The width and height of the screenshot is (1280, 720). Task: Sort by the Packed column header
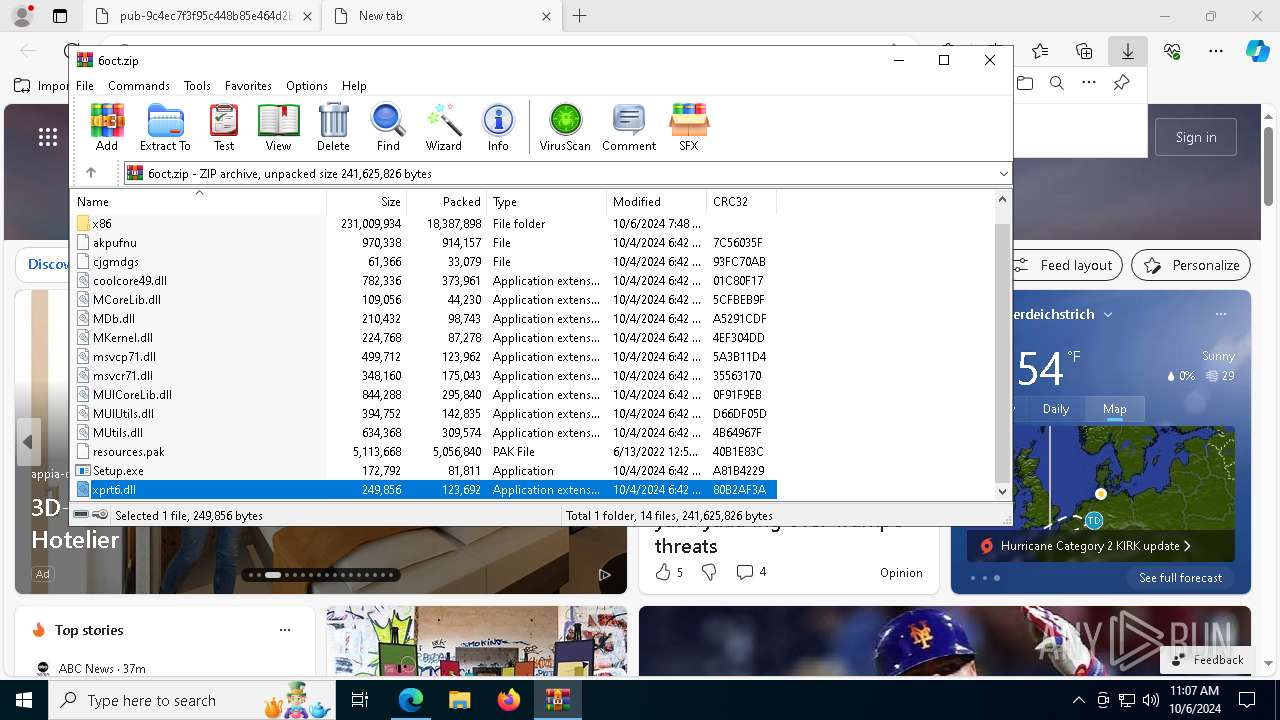(x=446, y=202)
